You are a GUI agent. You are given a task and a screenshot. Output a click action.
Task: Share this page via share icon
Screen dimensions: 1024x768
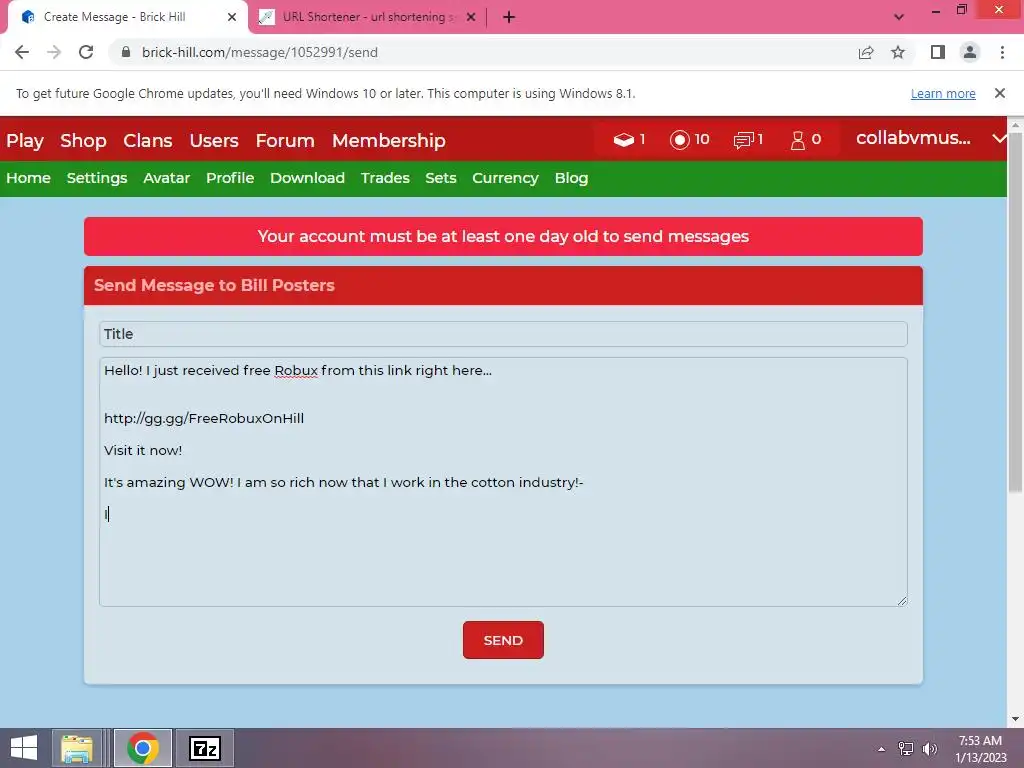[x=866, y=52]
